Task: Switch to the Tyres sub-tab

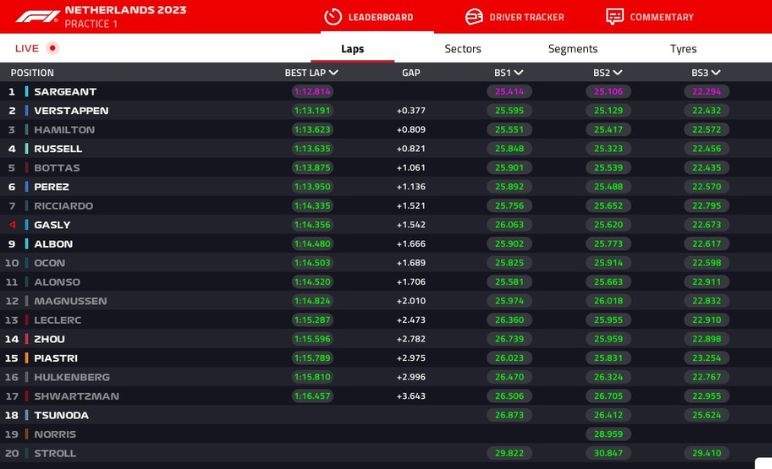Action: point(683,49)
